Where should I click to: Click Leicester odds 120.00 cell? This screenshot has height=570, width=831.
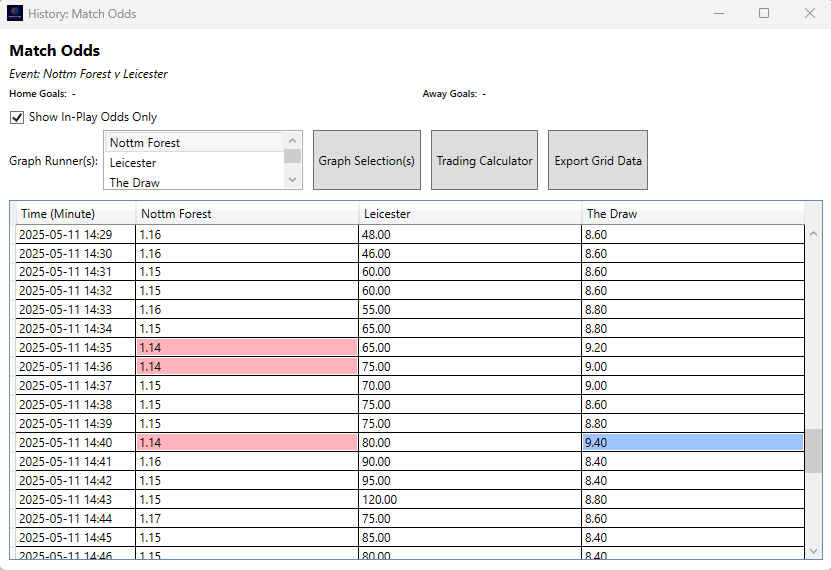click(470, 500)
